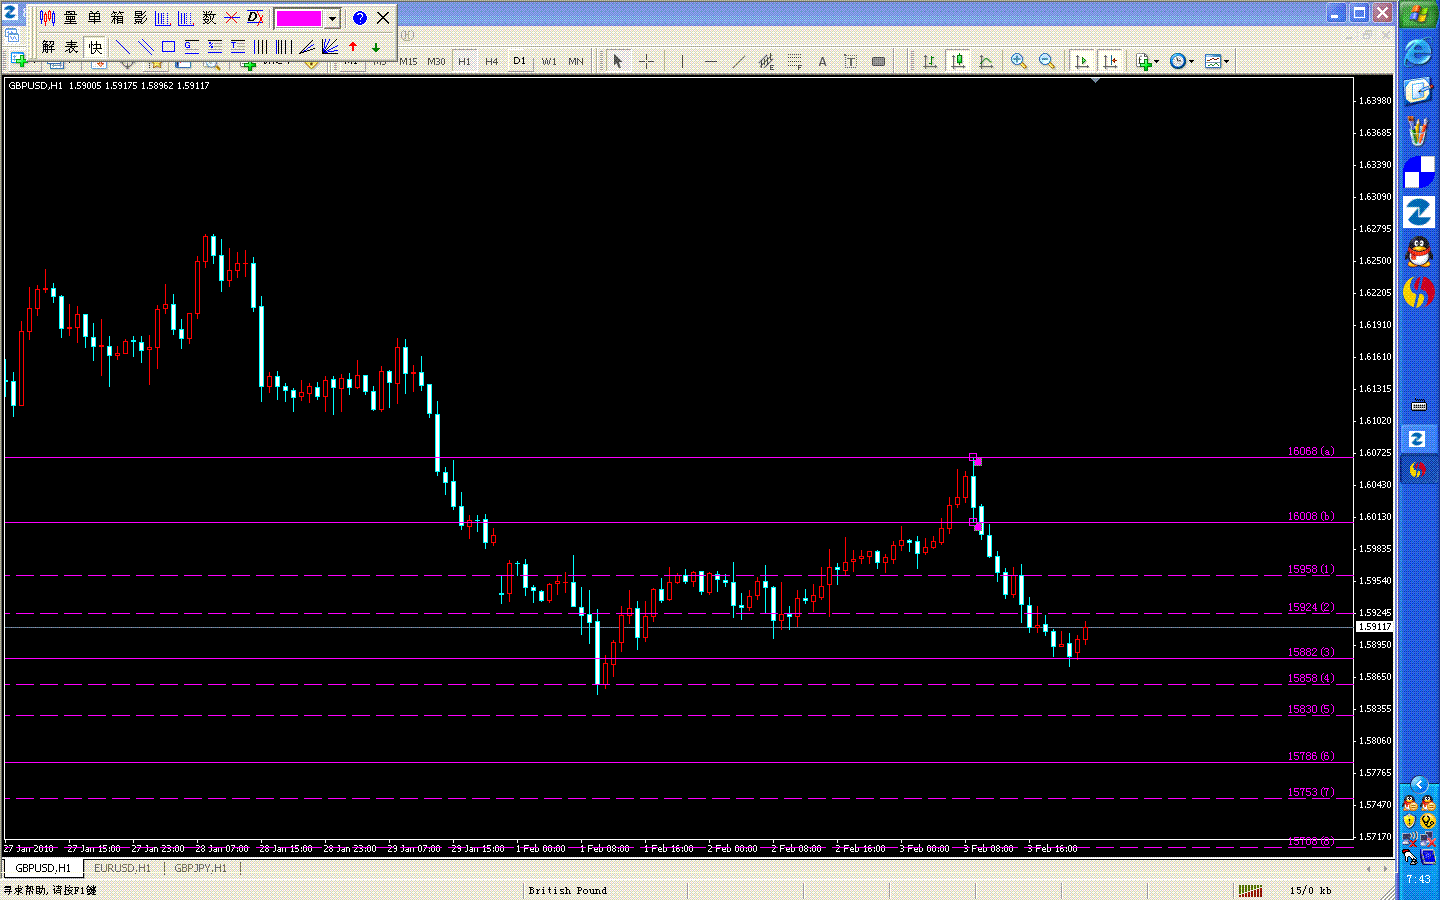Zoom out of the chart

[1047, 62]
